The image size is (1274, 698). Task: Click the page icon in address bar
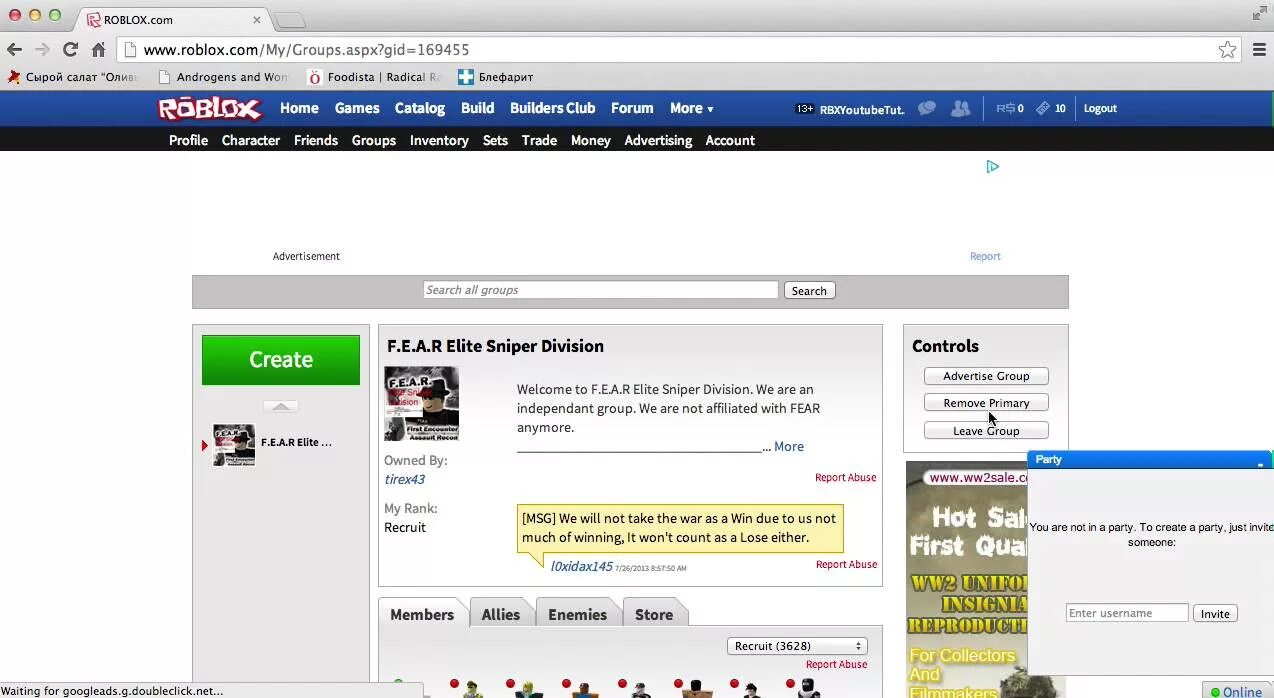click(x=130, y=49)
